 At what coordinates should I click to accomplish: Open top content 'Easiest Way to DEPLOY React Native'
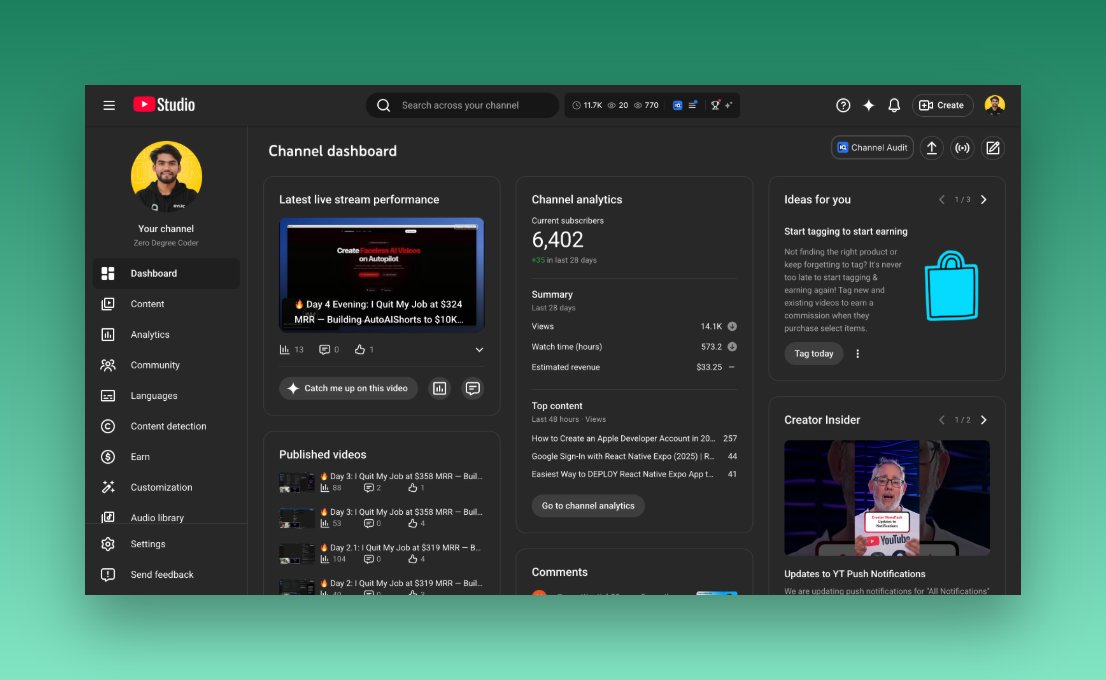(x=634, y=474)
